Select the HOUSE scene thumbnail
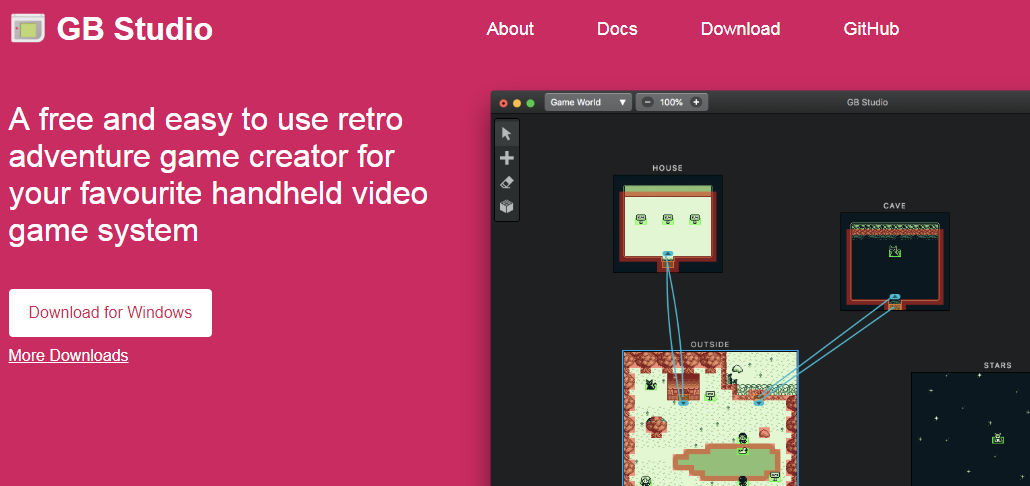 (668, 224)
